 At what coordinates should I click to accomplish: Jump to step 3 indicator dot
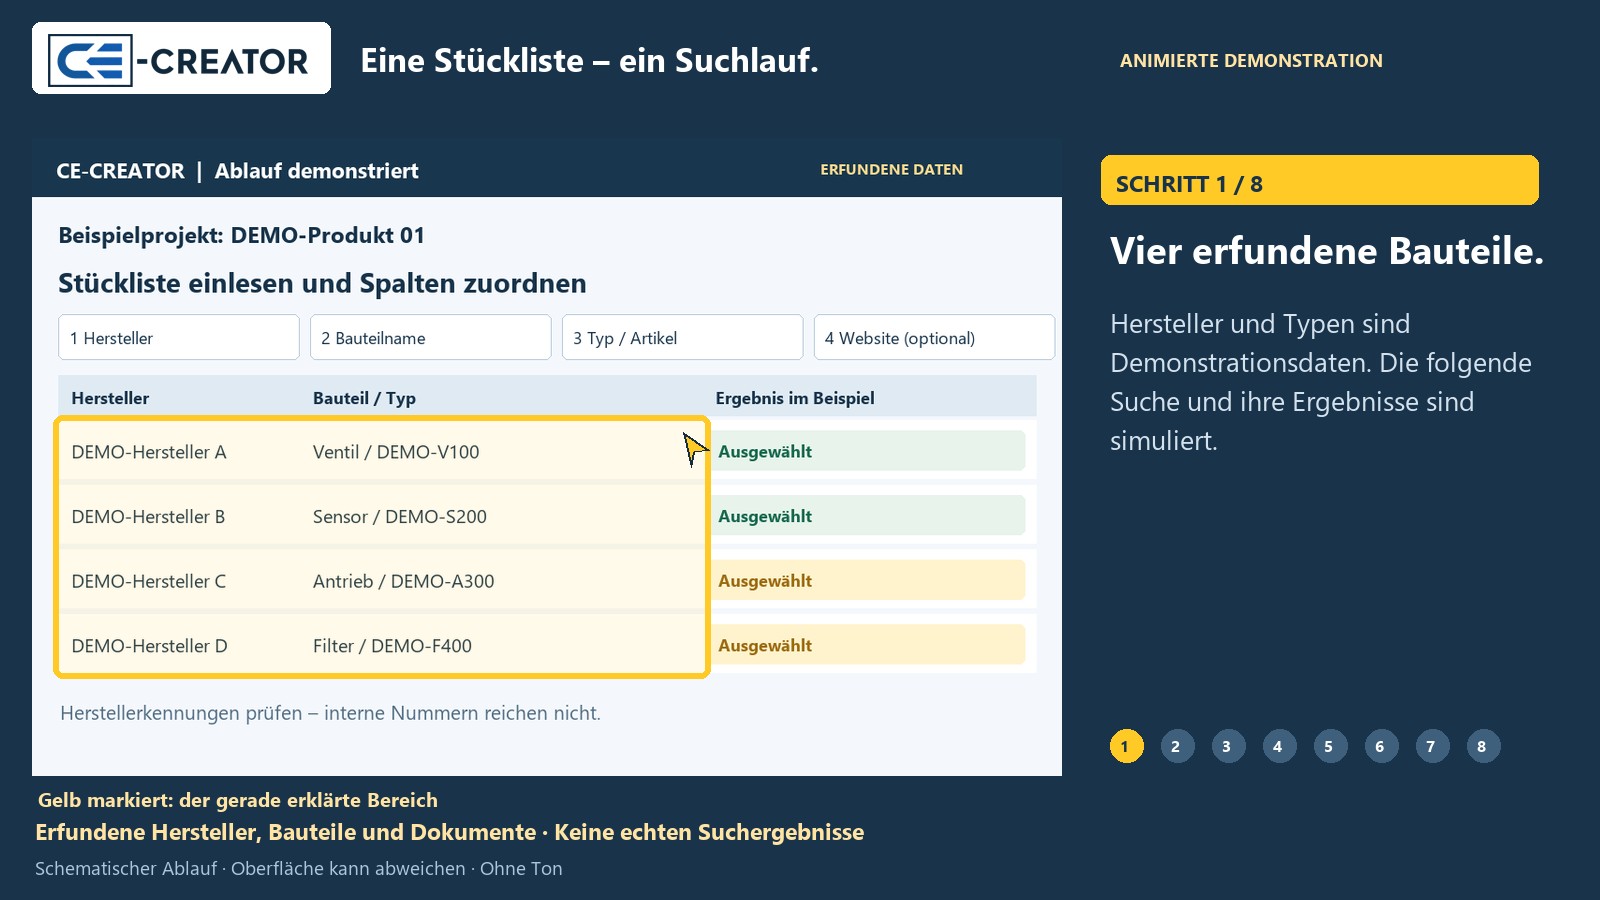(1228, 746)
